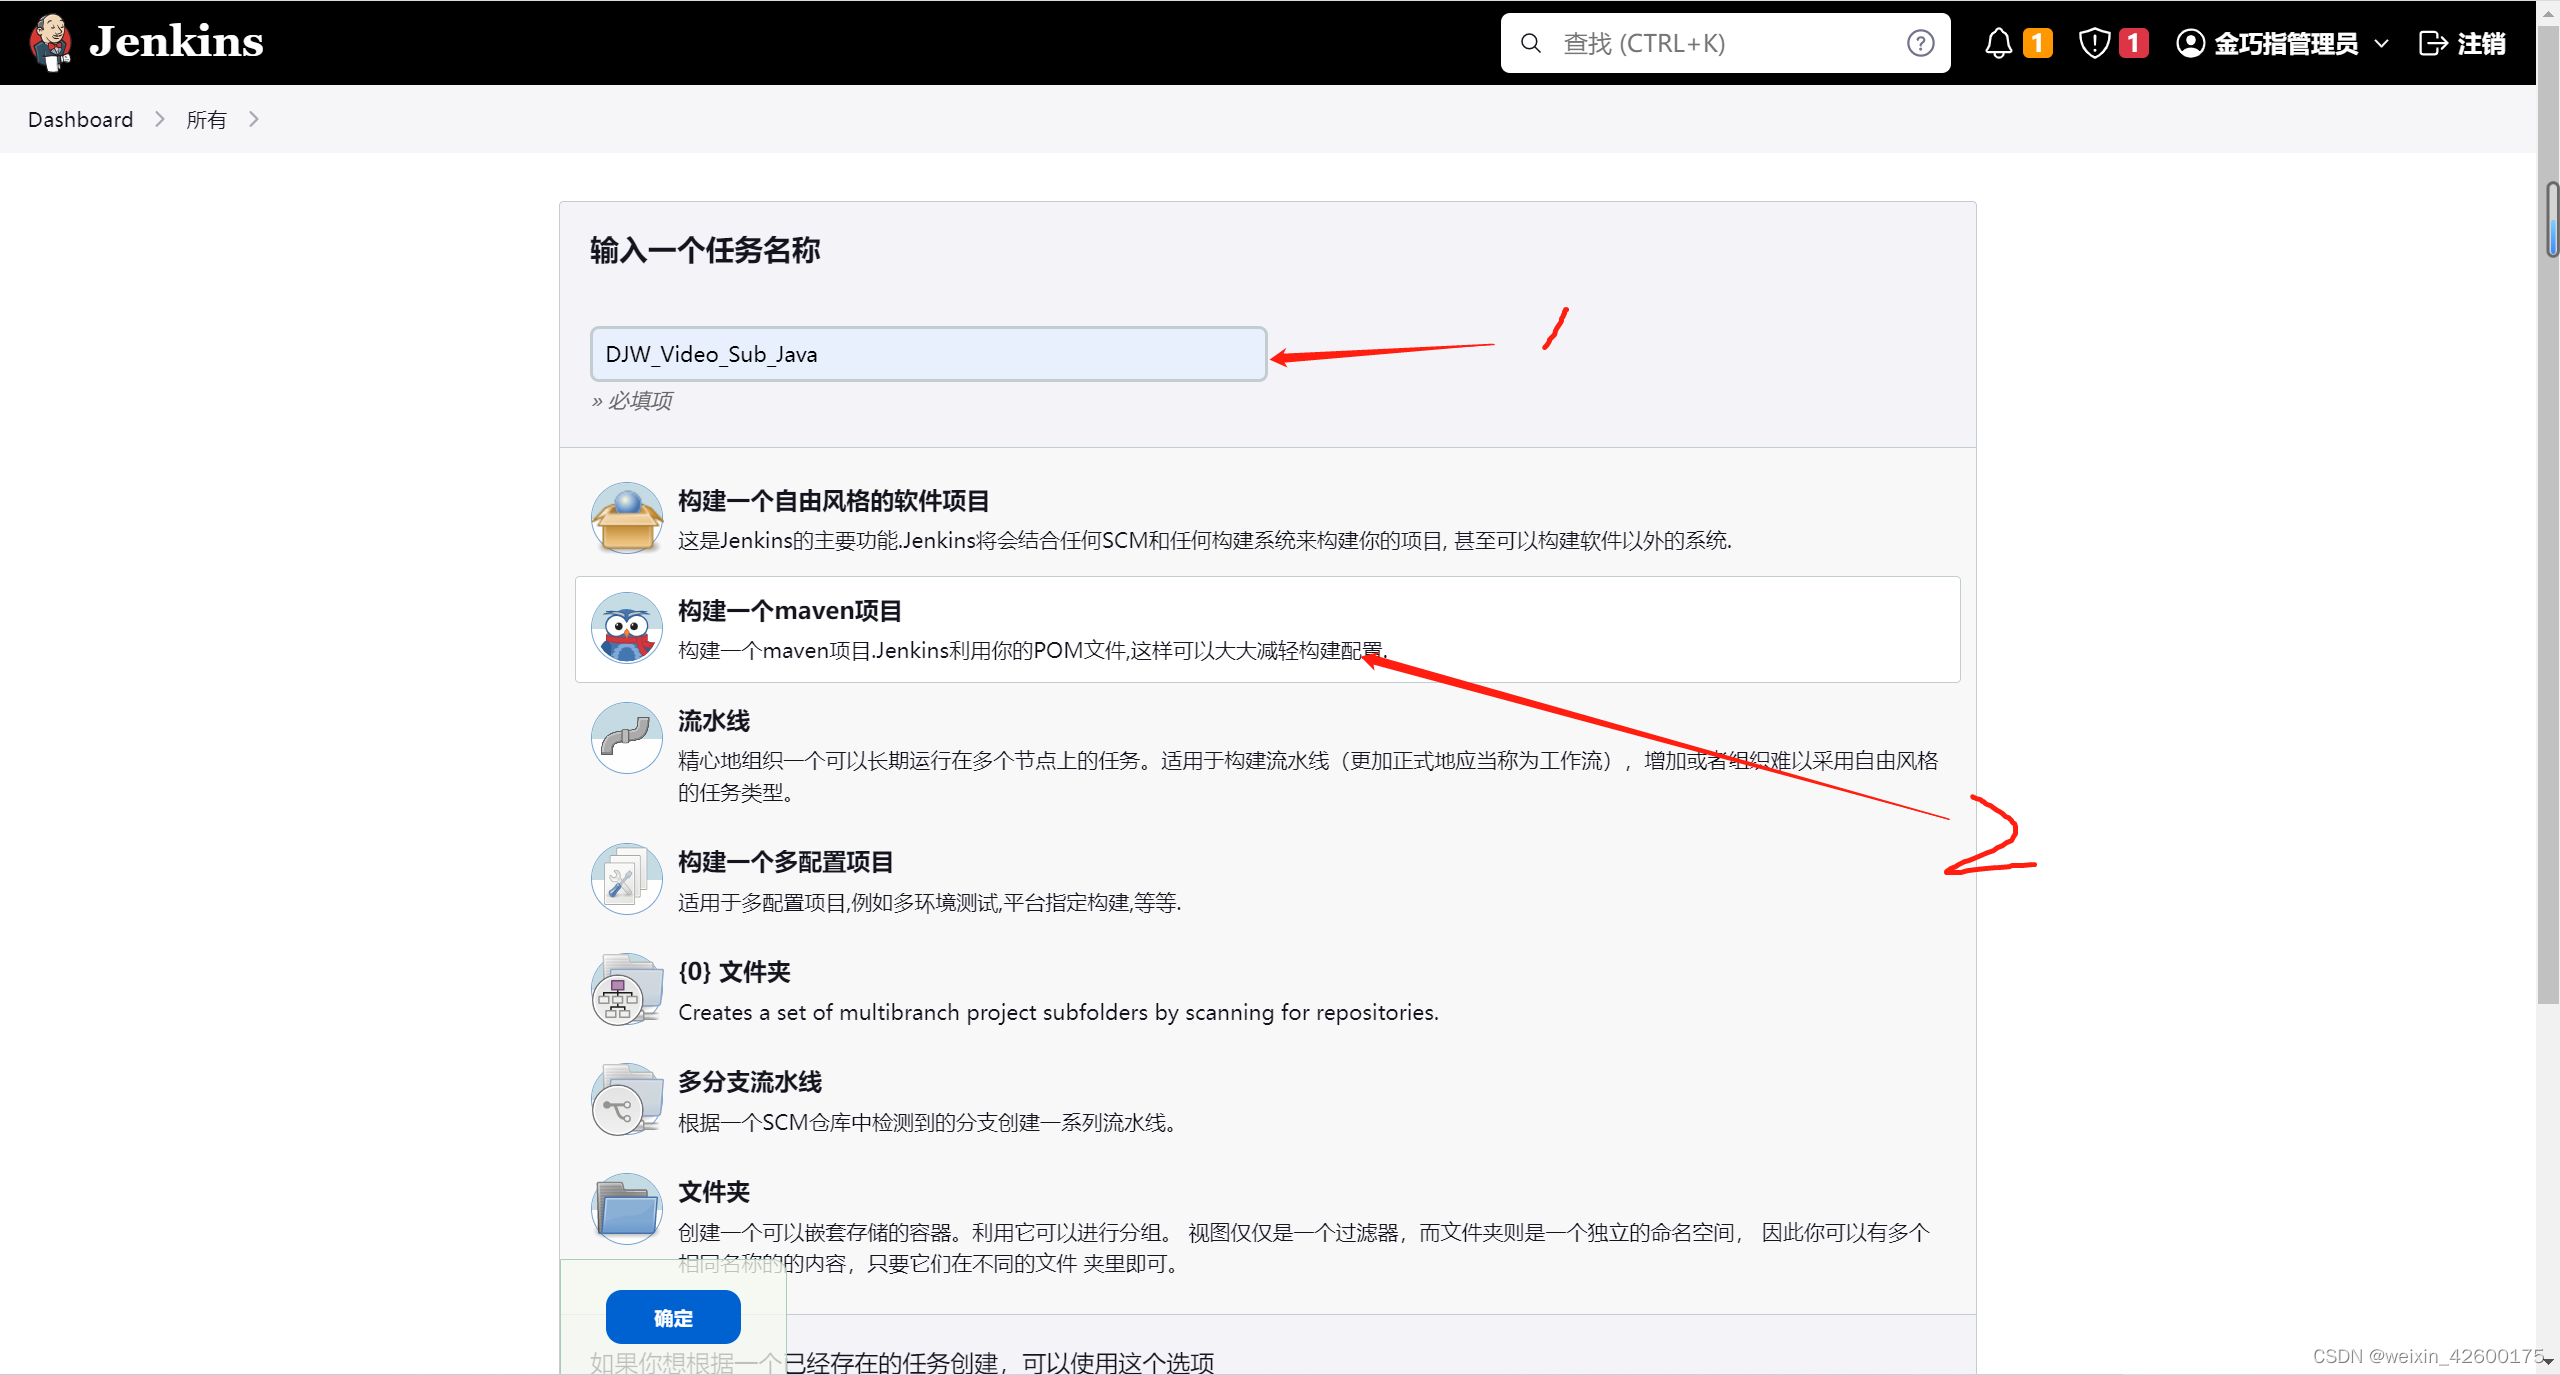Image resolution: width=2560 pixels, height=1375 pixels.
Task: Select the 文件夹 folder container icon
Action: [626, 1208]
